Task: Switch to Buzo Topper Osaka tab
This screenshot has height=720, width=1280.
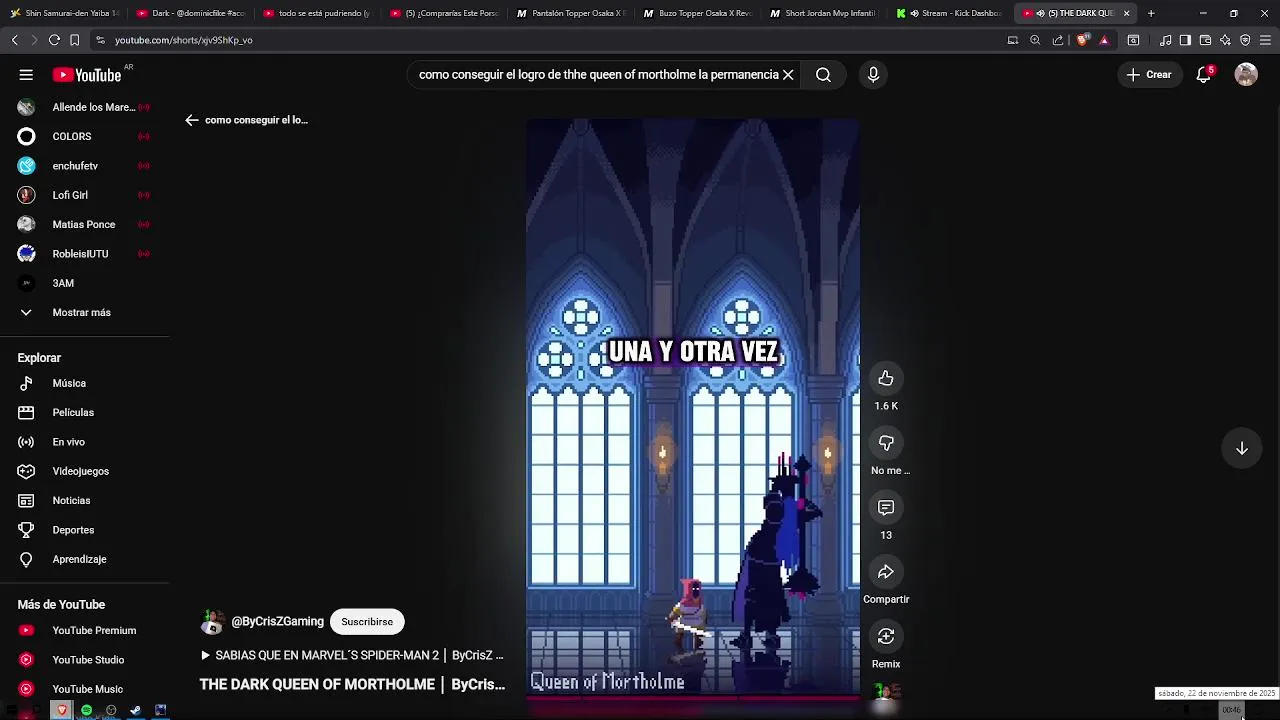Action: [698, 13]
